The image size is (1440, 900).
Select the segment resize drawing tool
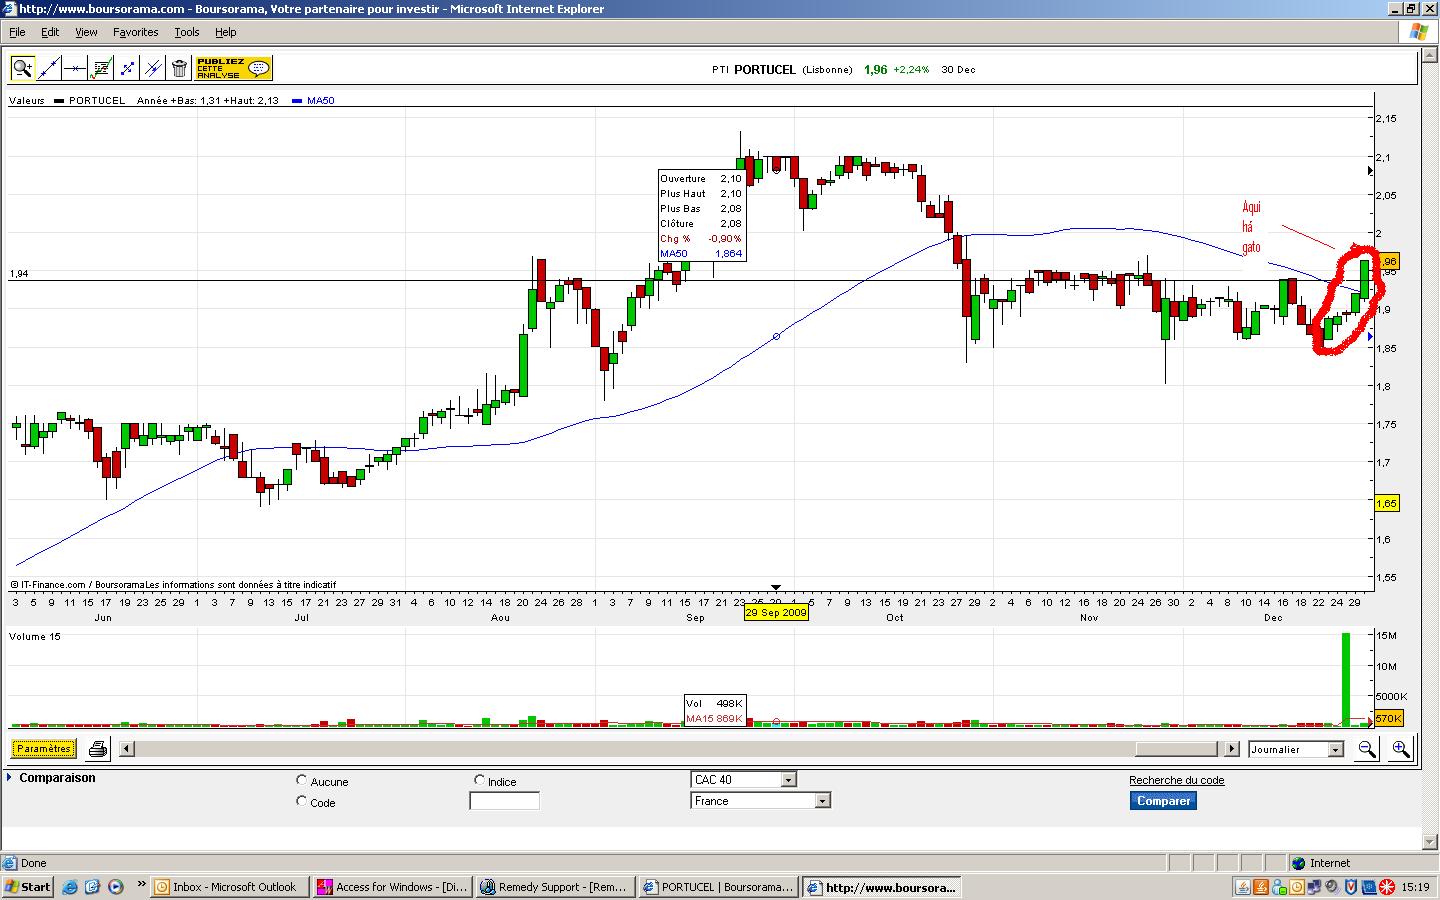click(127, 68)
